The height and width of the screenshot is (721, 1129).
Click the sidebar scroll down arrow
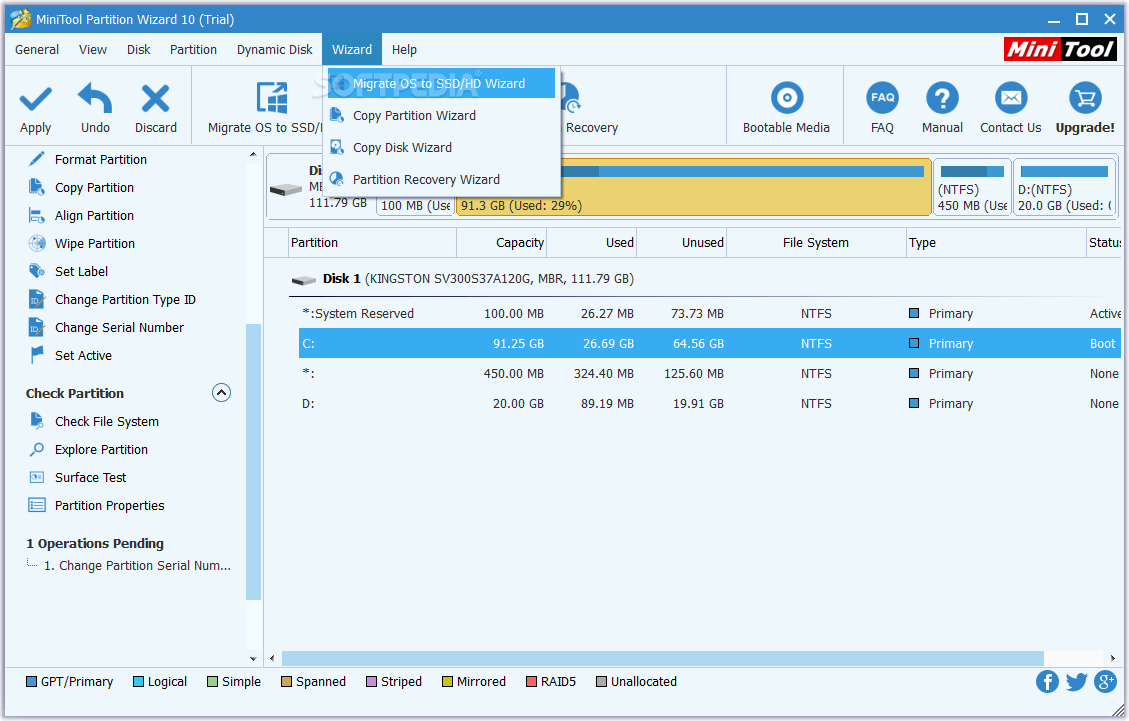click(253, 658)
